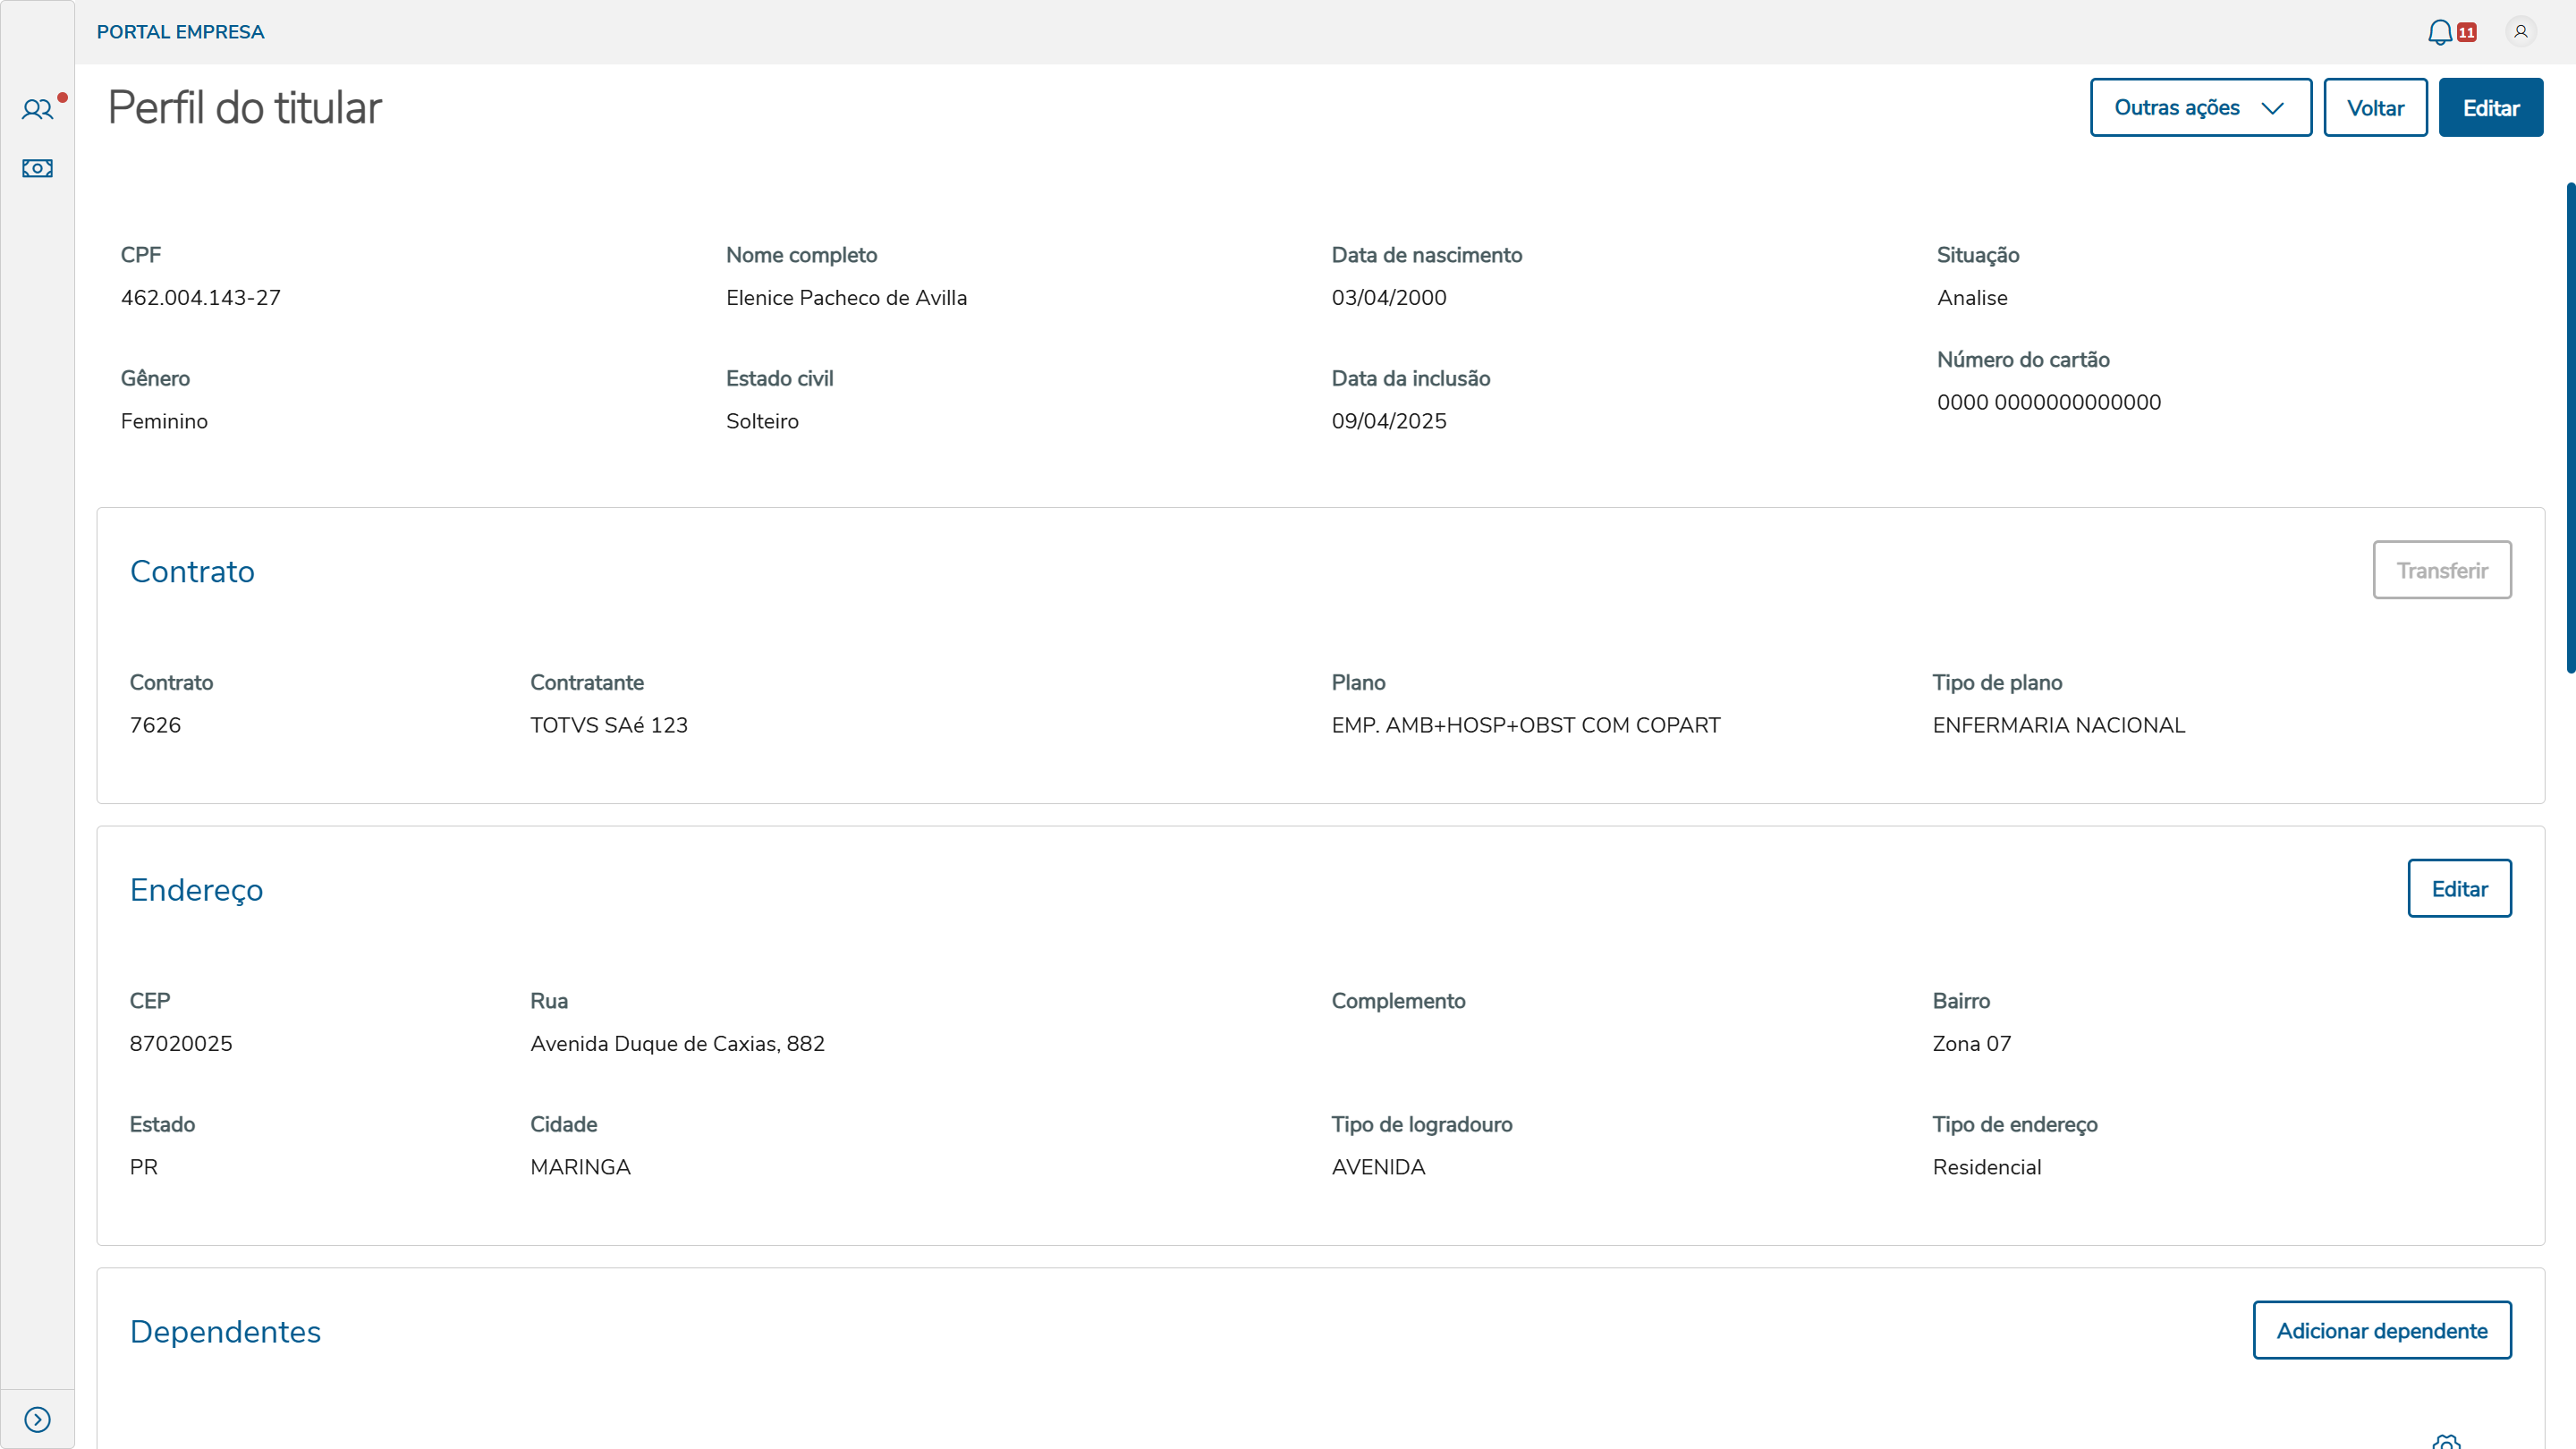This screenshot has width=2576, height=1449.
Task: Open the financial money icon in sidebar
Action: [x=37, y=168]
